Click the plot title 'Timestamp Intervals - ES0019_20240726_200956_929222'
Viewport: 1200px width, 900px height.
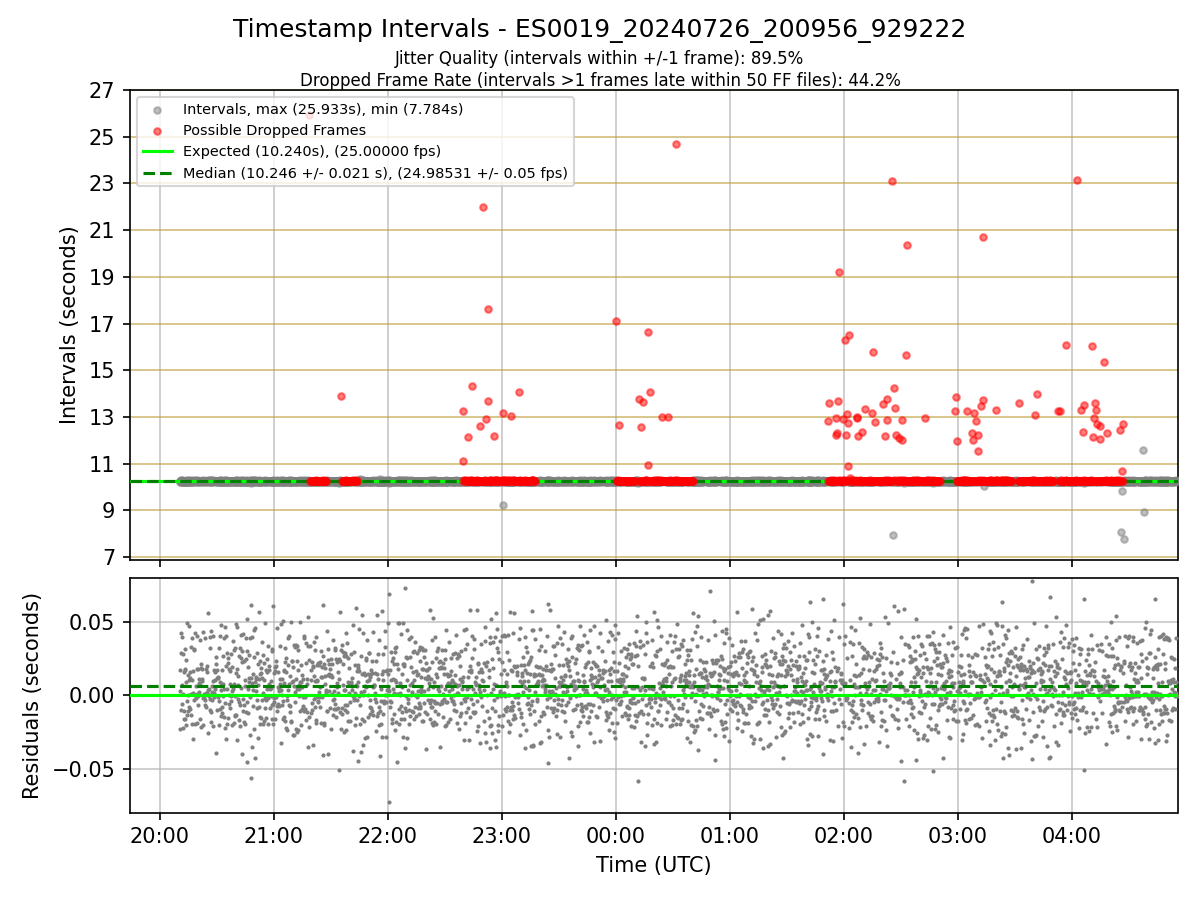[600, 29]
